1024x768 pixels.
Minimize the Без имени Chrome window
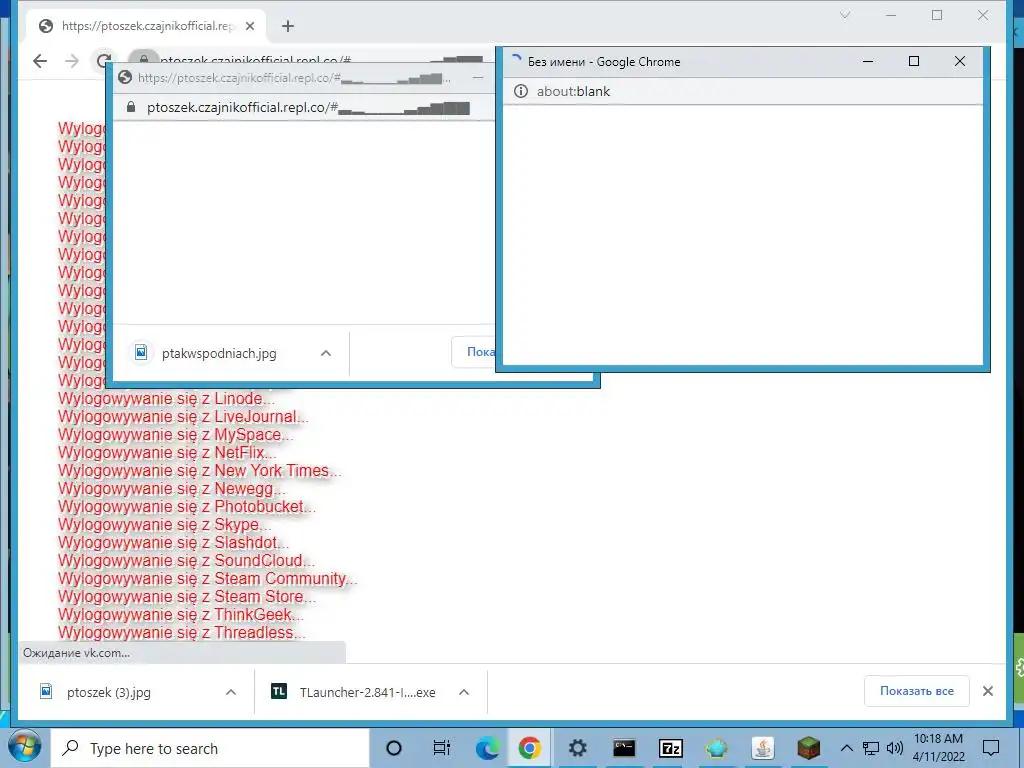868,61
